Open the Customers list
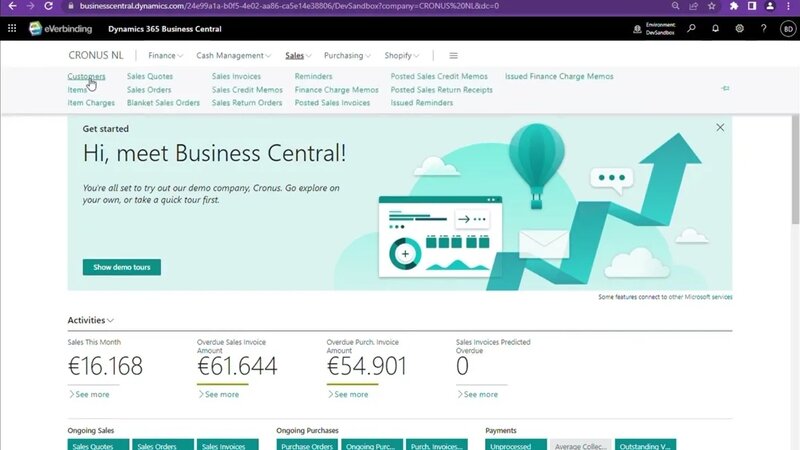The image size is (800, 450). click(86, 77)
